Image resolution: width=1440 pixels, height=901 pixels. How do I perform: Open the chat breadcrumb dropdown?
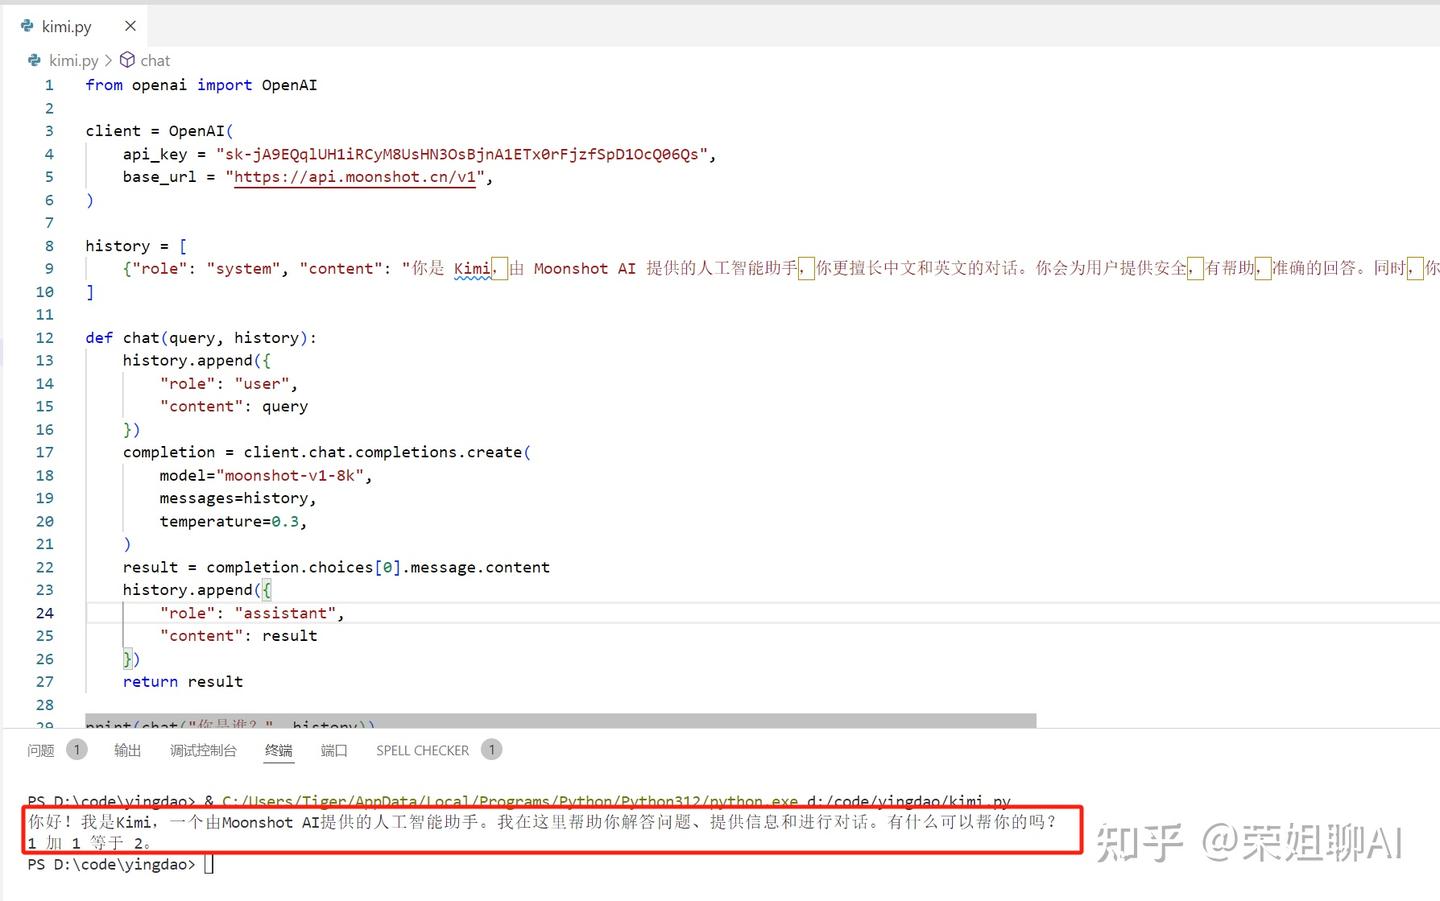(x=155, y=60)
